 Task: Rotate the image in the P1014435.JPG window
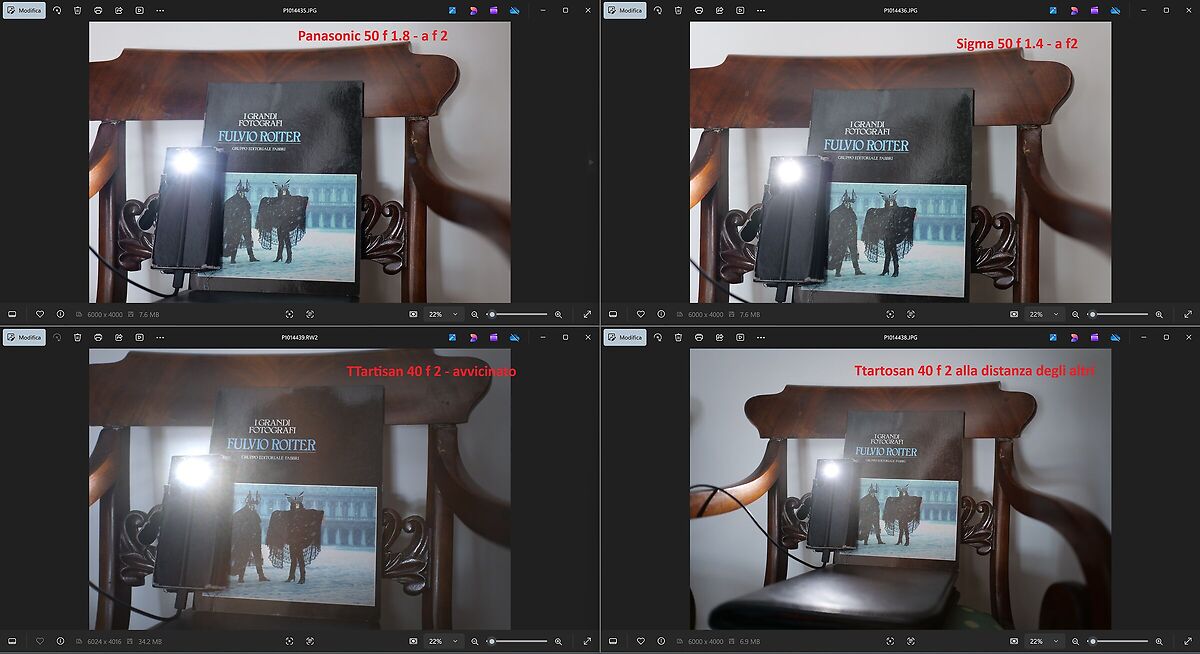coord(57,10)
